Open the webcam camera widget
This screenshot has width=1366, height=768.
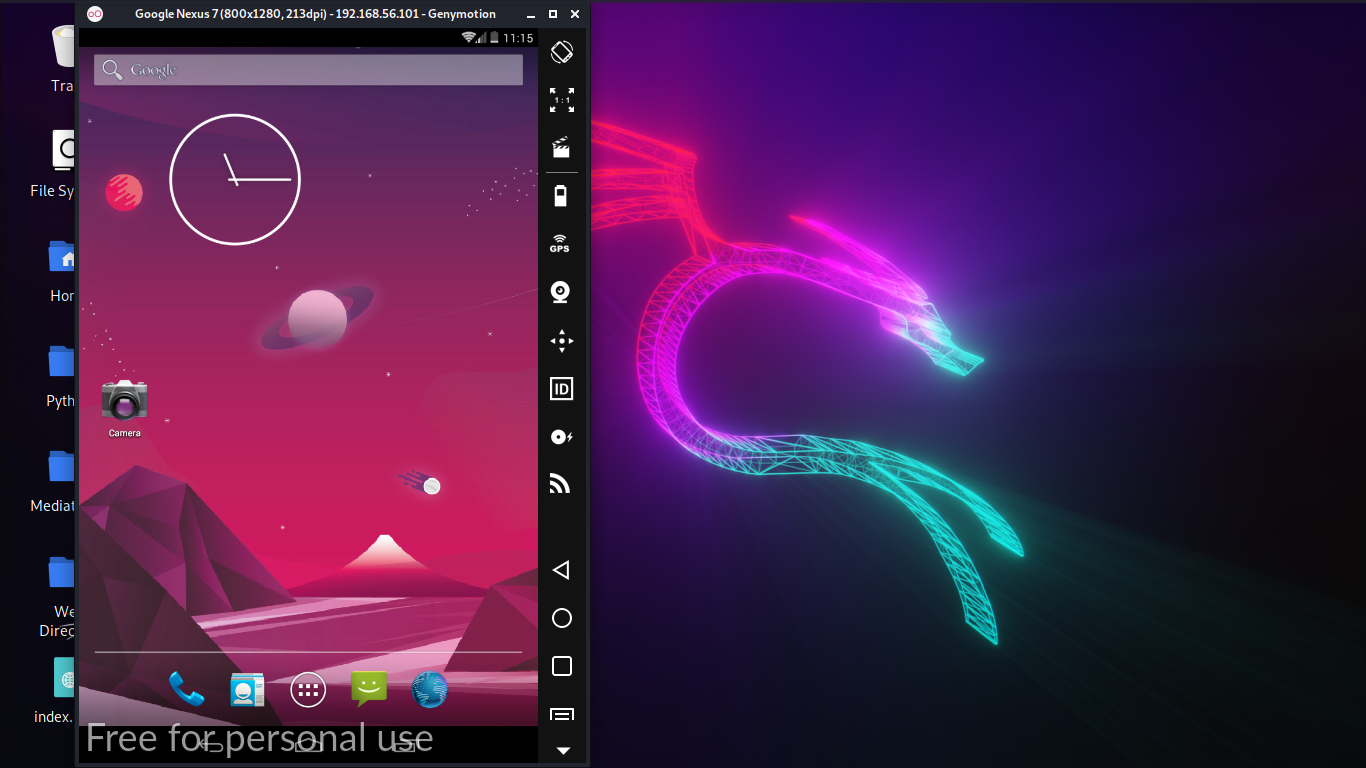click(x=561, y=292)
